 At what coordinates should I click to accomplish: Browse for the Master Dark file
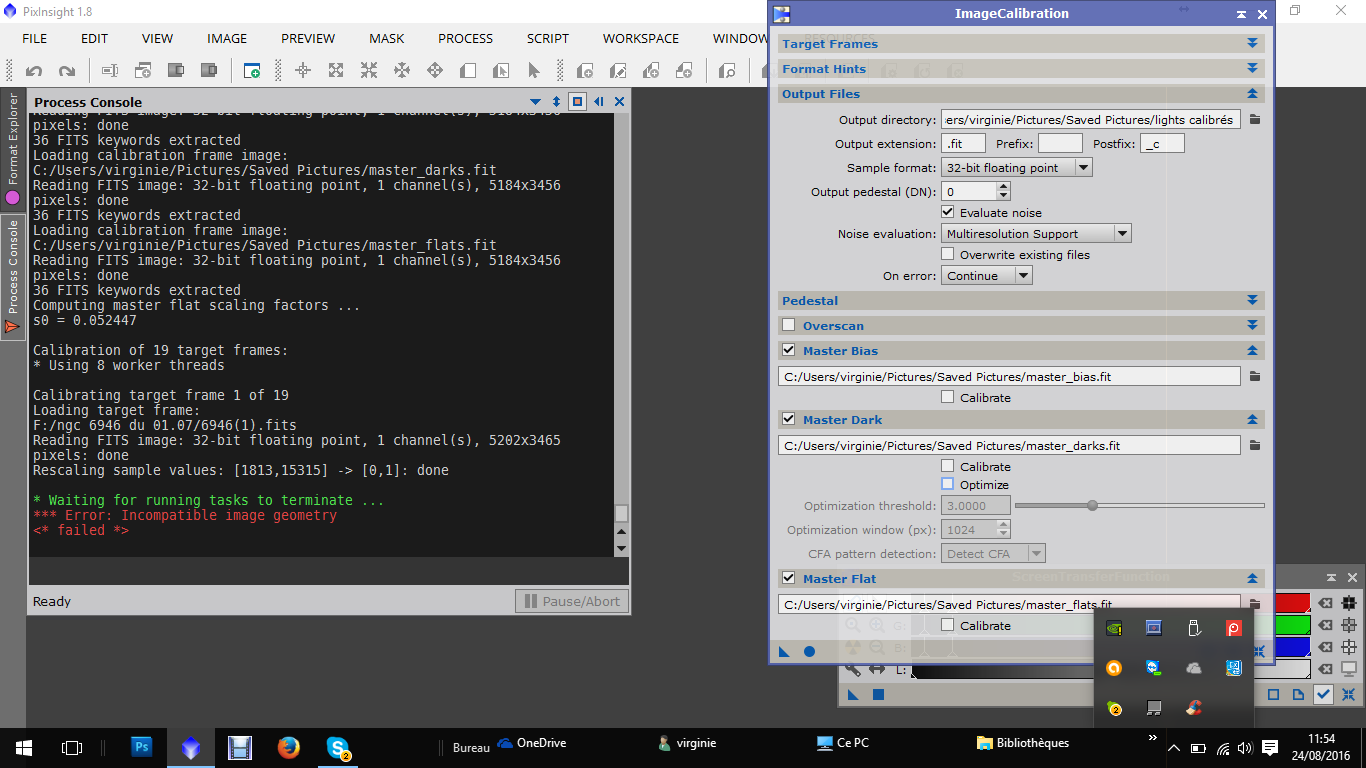point(1254,446)
